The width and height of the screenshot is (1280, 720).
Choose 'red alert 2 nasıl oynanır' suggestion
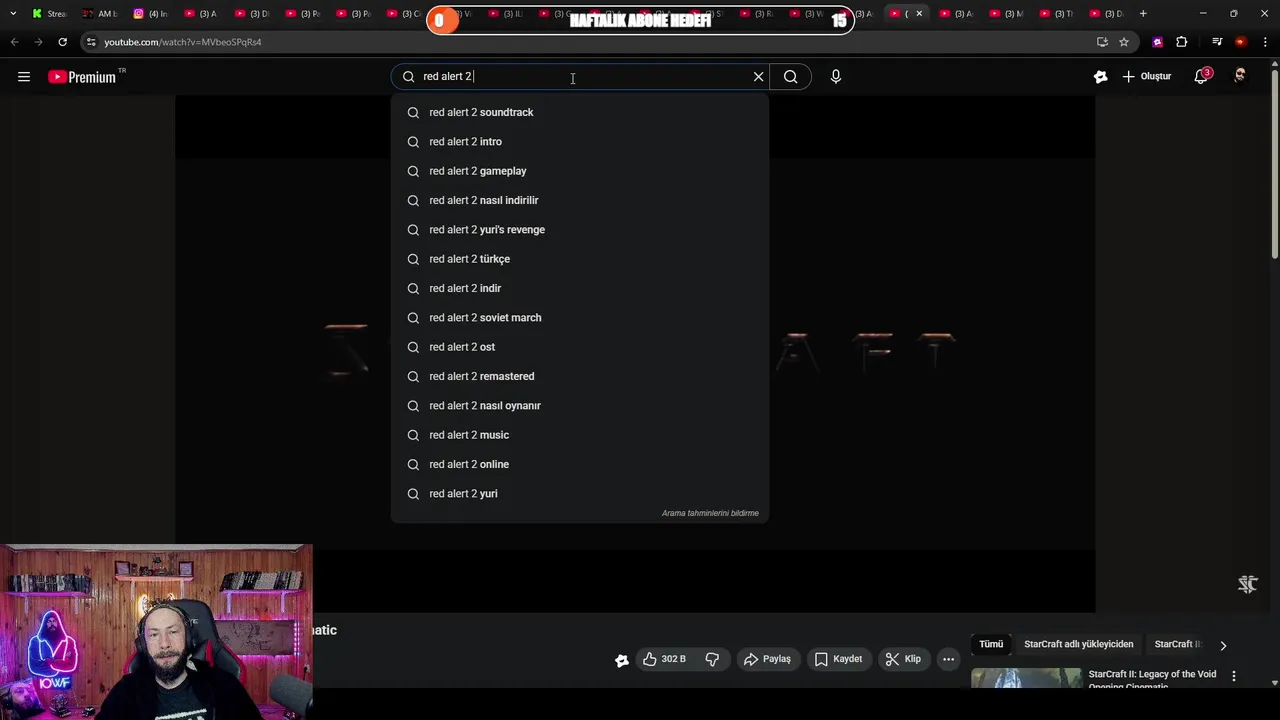tap(580, 406)
